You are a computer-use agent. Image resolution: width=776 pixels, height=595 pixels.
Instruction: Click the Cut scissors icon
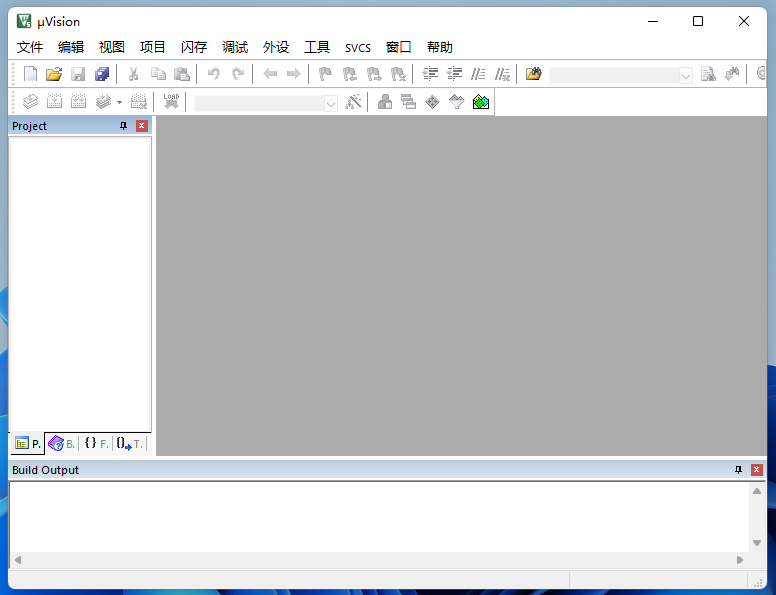point(133,74)
